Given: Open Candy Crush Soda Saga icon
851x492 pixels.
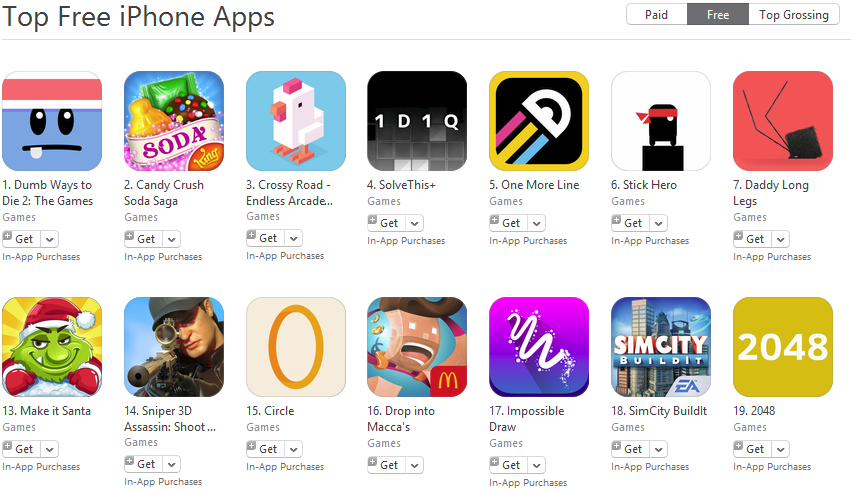Looking at the screenshot, I should point(174,121).
